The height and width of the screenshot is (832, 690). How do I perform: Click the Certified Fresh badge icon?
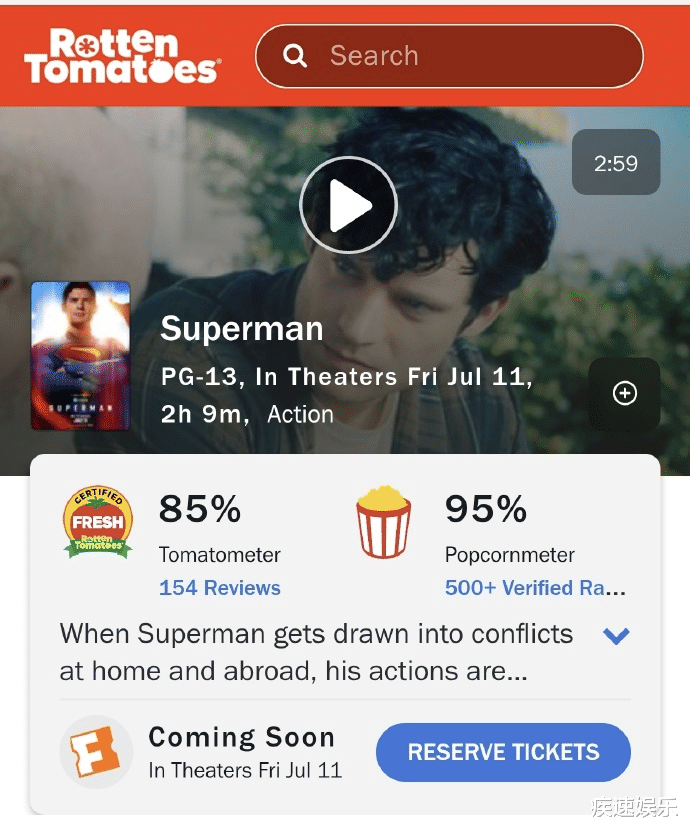(x=97, y=521)
